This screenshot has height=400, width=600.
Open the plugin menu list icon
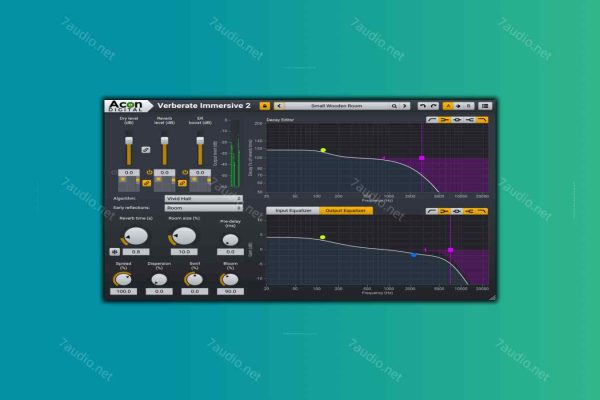[485, 106]
